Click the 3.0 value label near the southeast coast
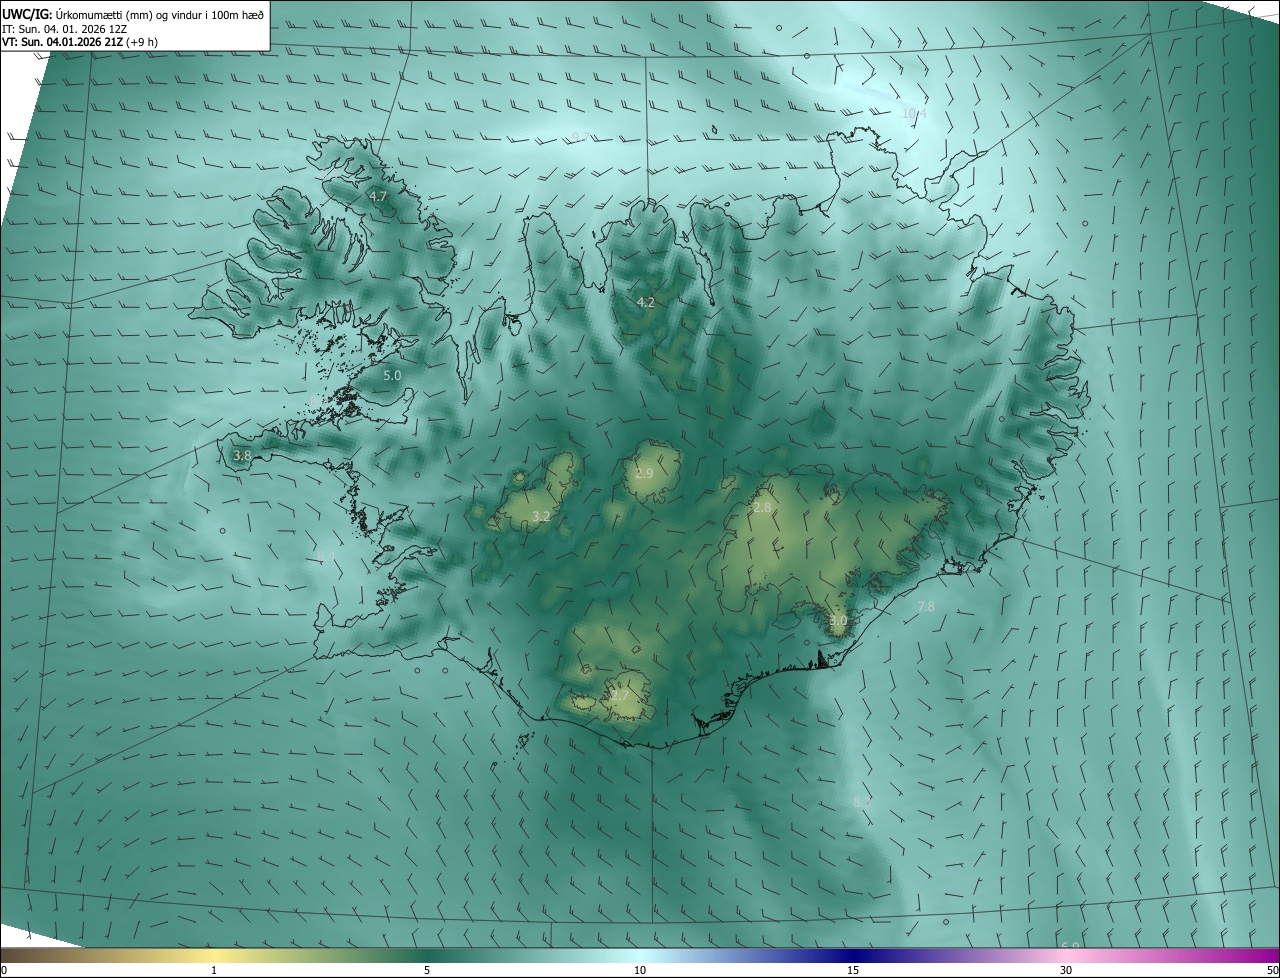 click(838, 621)
